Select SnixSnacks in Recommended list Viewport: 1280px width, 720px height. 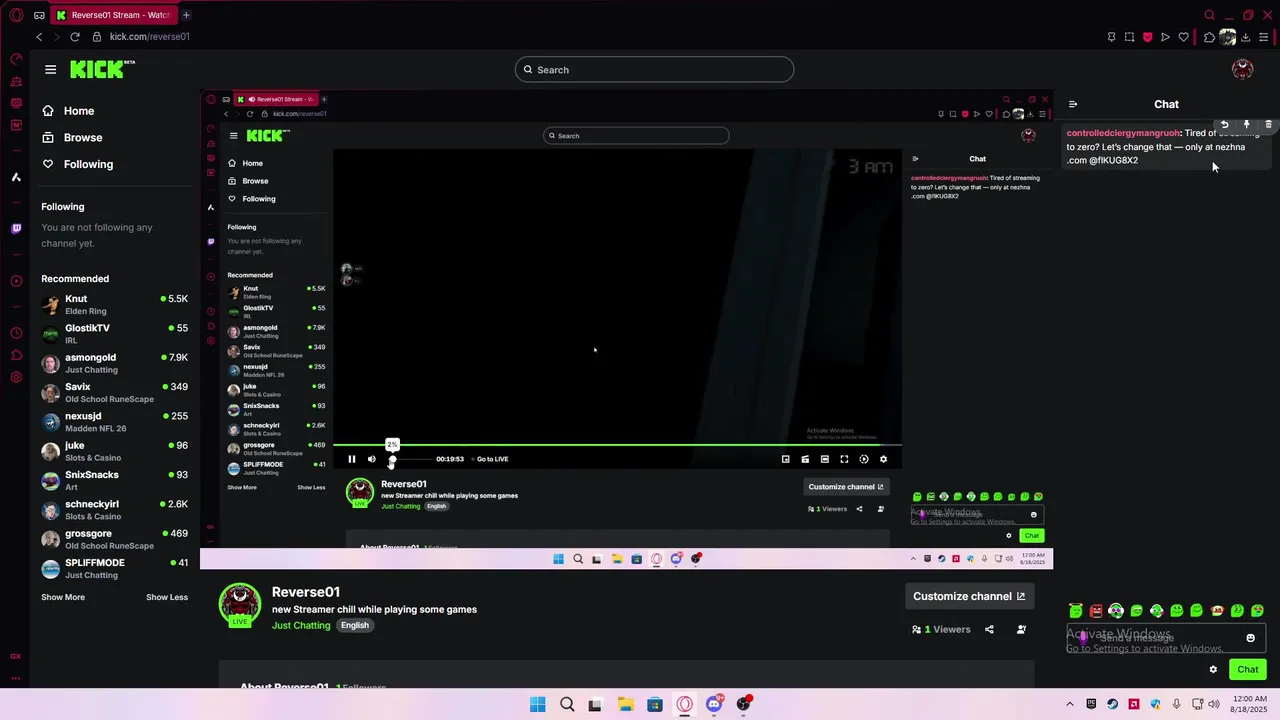point(114,481)
